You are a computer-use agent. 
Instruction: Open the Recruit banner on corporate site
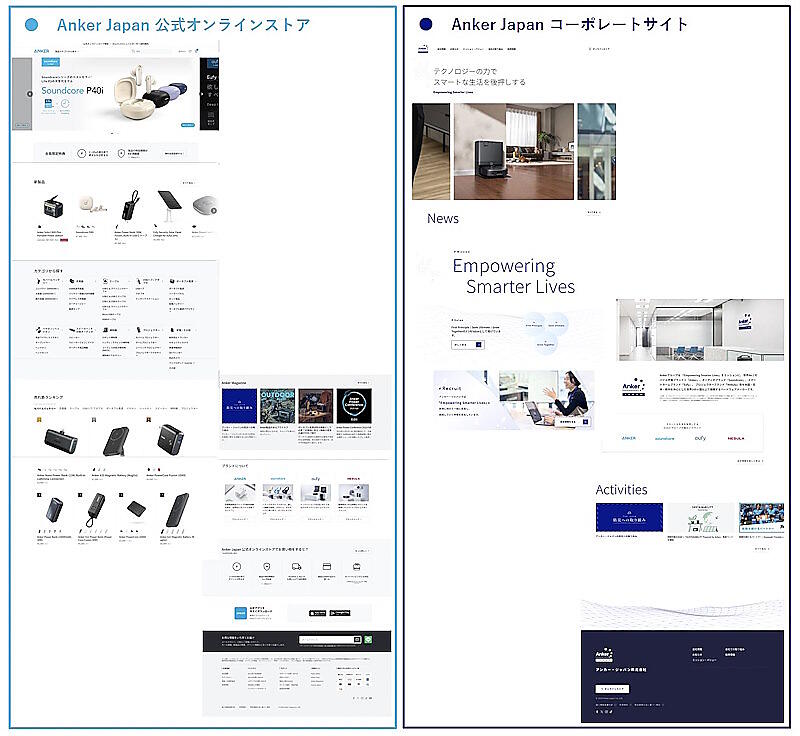[513, 400]
